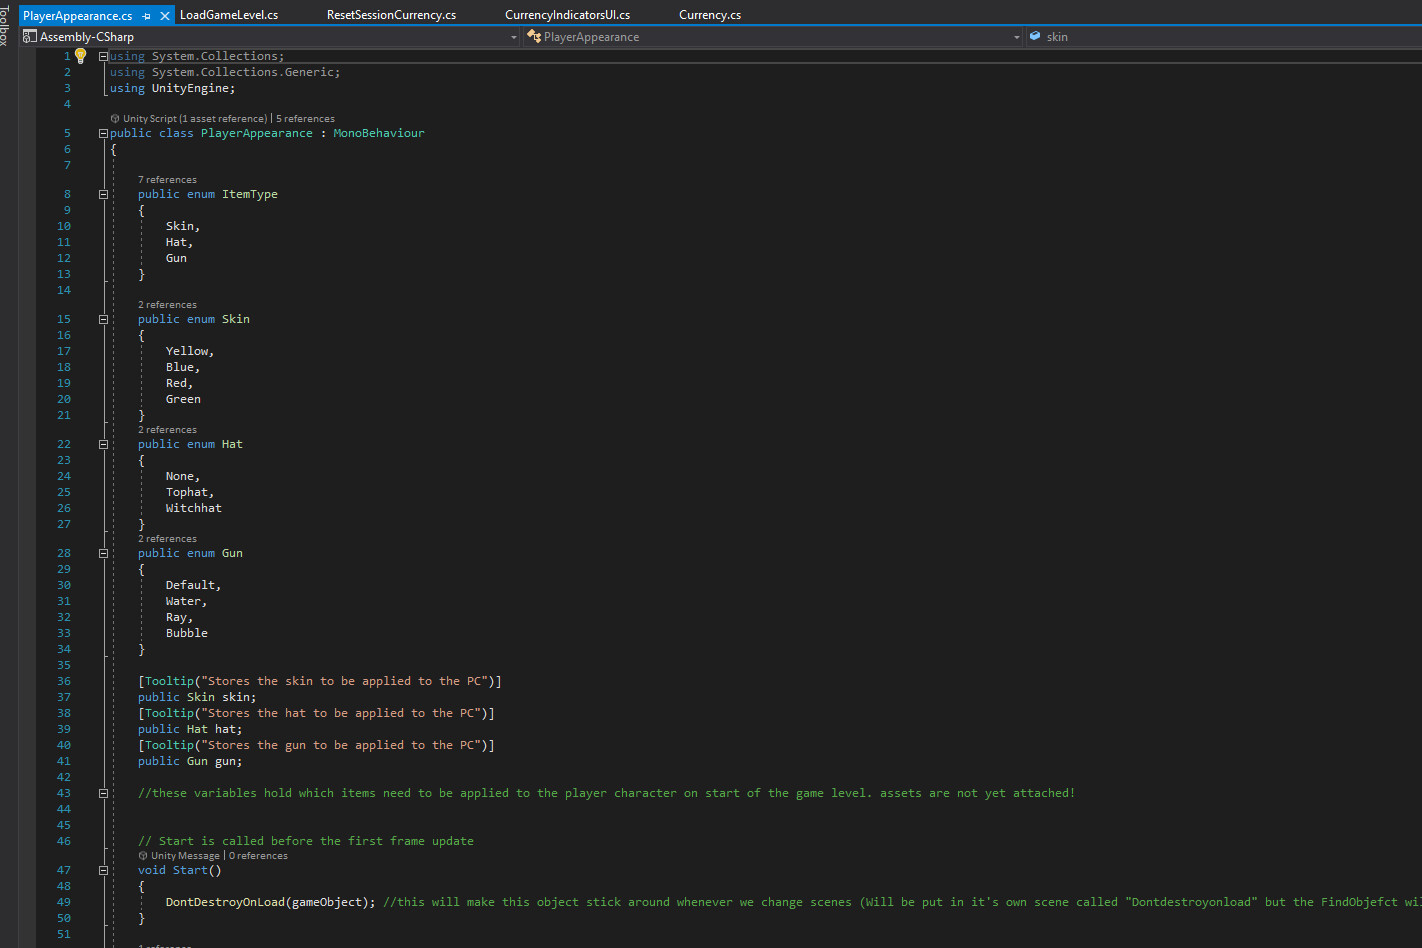Screen dimensions: 1422x948
Task: Click the 'Green' enum value
Action: pyautogui.click(x=183, y=399)
